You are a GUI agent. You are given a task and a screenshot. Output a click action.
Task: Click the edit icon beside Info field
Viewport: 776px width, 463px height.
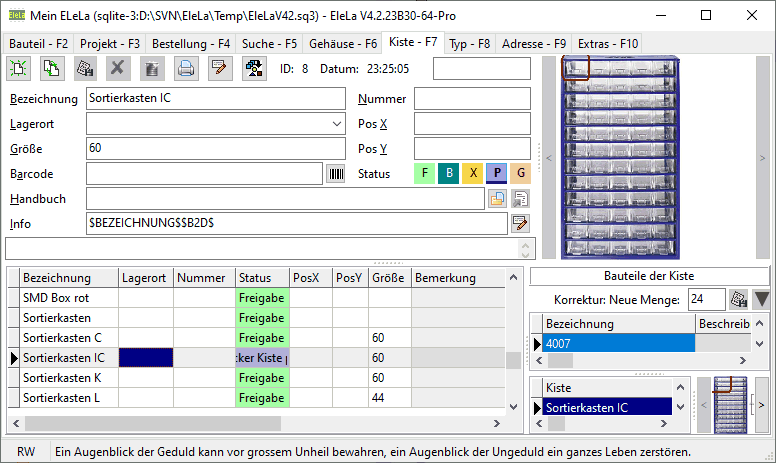point(520,224)
